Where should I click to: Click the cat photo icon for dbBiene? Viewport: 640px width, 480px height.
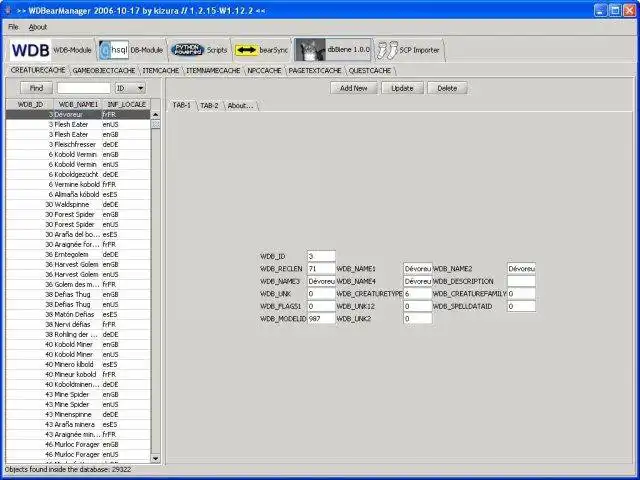(310, 50)
